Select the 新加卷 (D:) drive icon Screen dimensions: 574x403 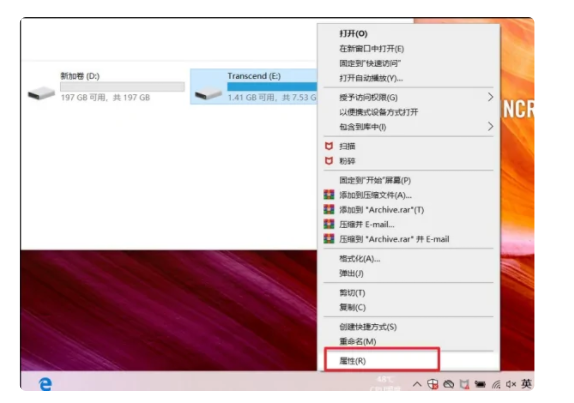(41, 93)
